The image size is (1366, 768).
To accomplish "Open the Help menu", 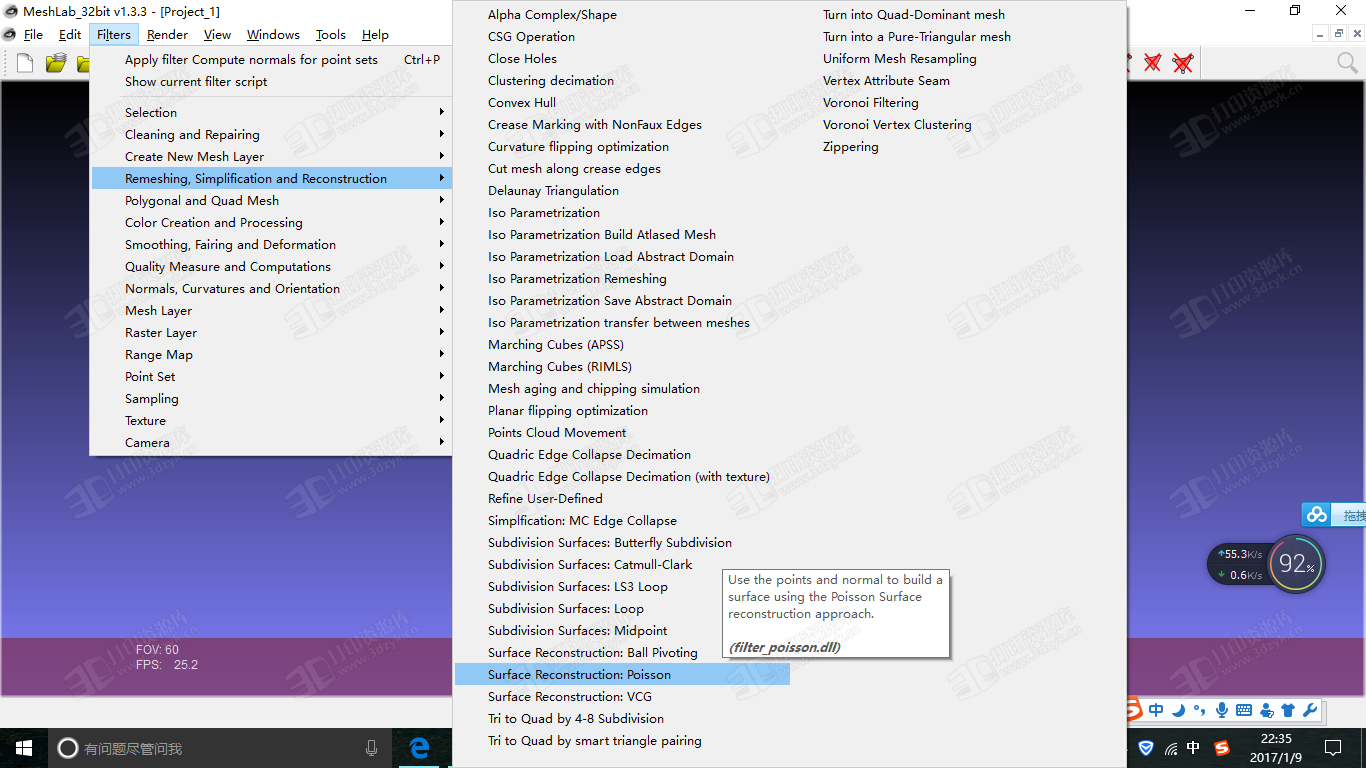I will click(x=375, y=34).
